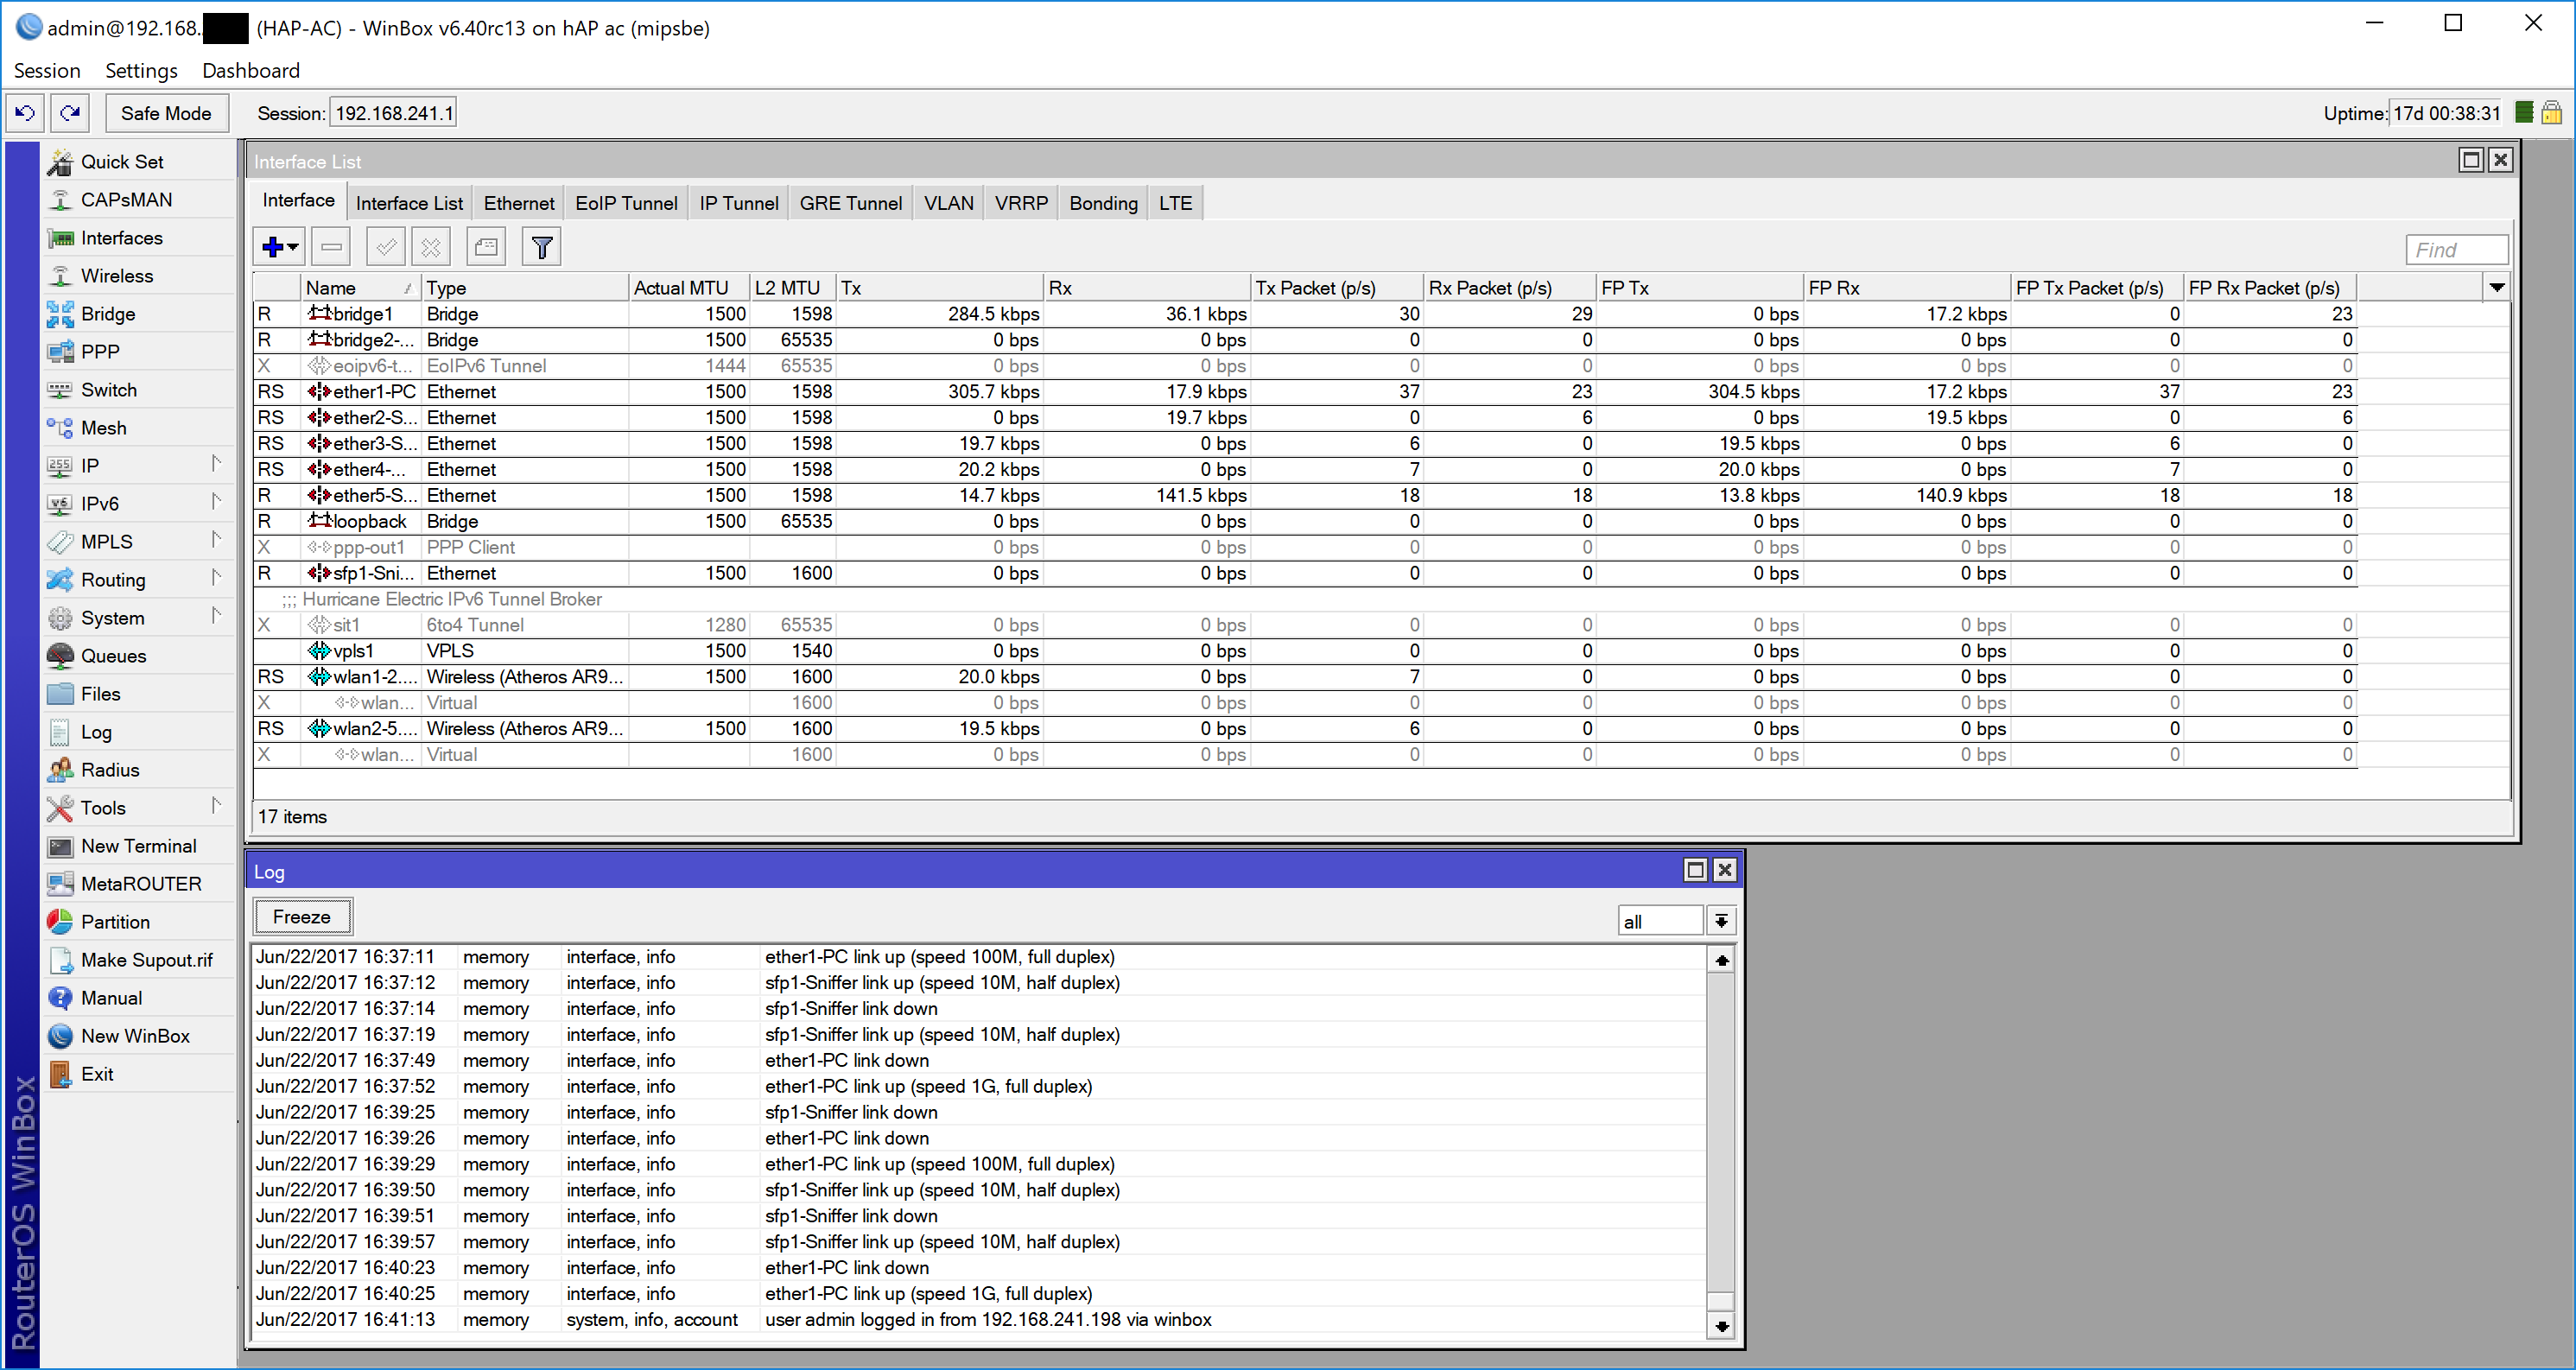Click in the Find search field
The width and height of the screenshot is (2576, 1370).
(2457, 250)
